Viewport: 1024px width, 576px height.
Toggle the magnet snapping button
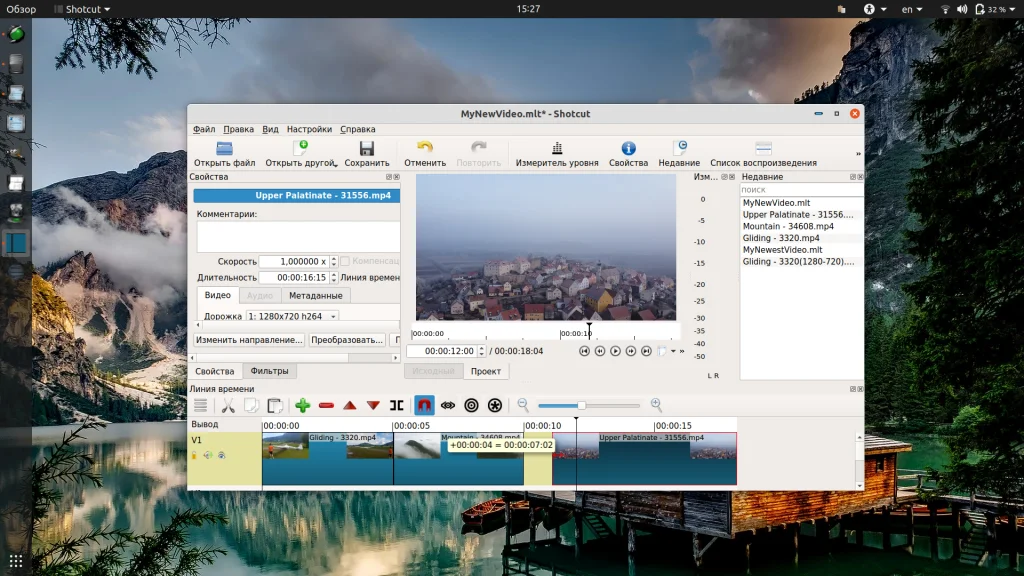tap(424, 405)
